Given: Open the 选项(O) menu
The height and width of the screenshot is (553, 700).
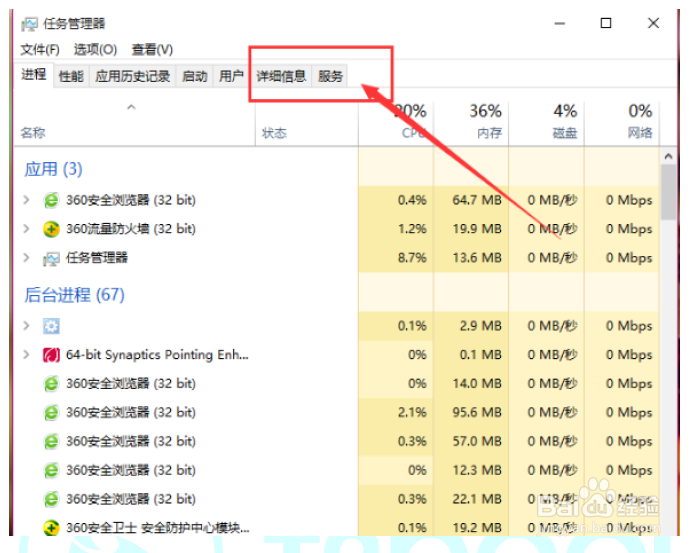Looking at the screenshot, I should [95, 49].
